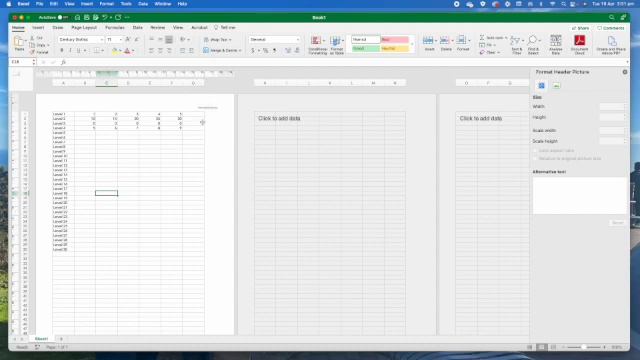Screen dimensions: 640x360
Task: Click the fx insert function icon
Action: click(x=63, y=62)
